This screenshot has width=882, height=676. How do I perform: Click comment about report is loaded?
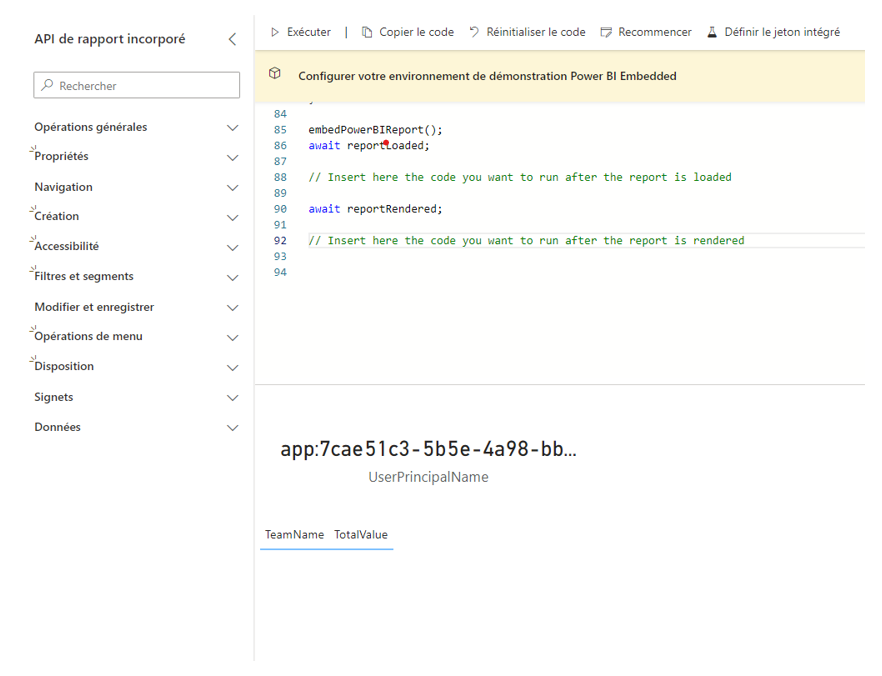click(520, 177)
